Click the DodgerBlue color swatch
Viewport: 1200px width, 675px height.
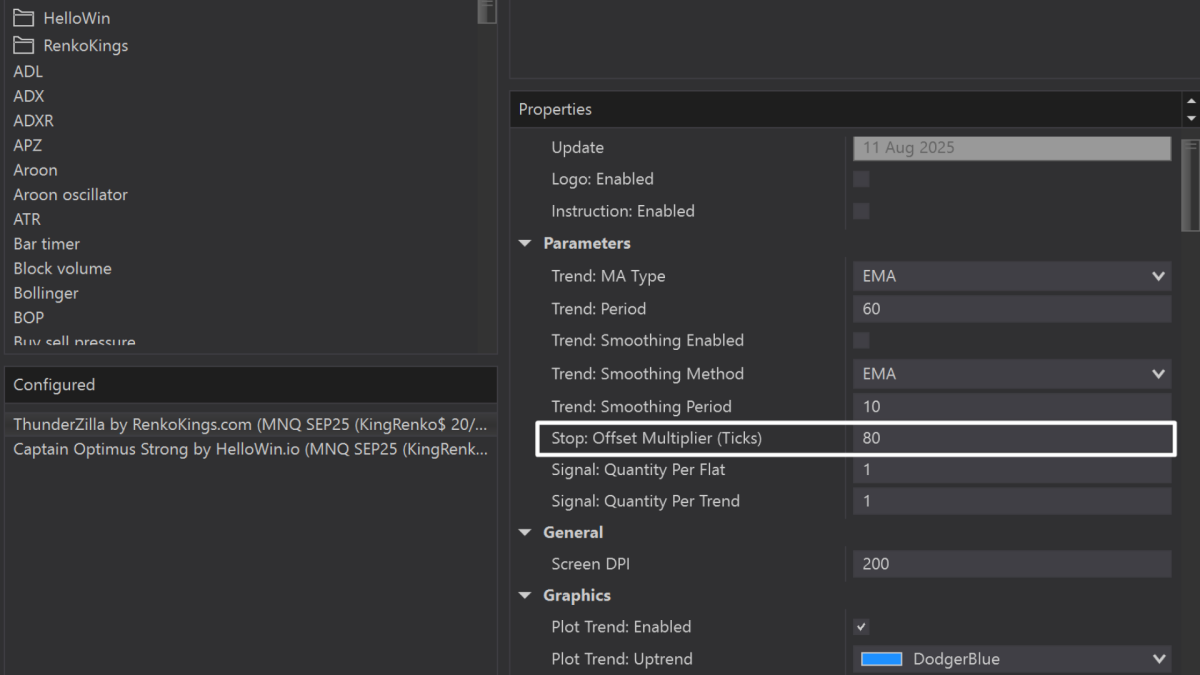pyautogui.click(x=882, y=659)
